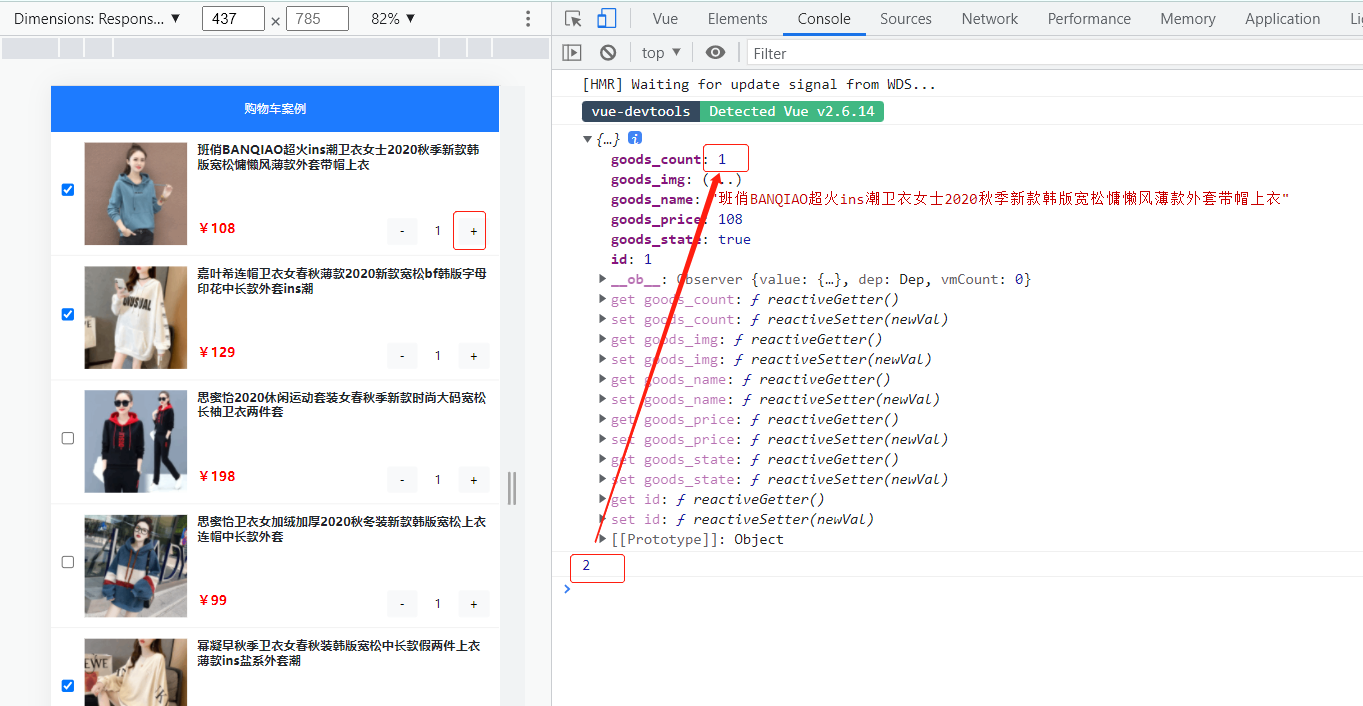Open the device toolbar three-dot menu
Viewport: 1363px width, 706px height.
pos(529,19)
